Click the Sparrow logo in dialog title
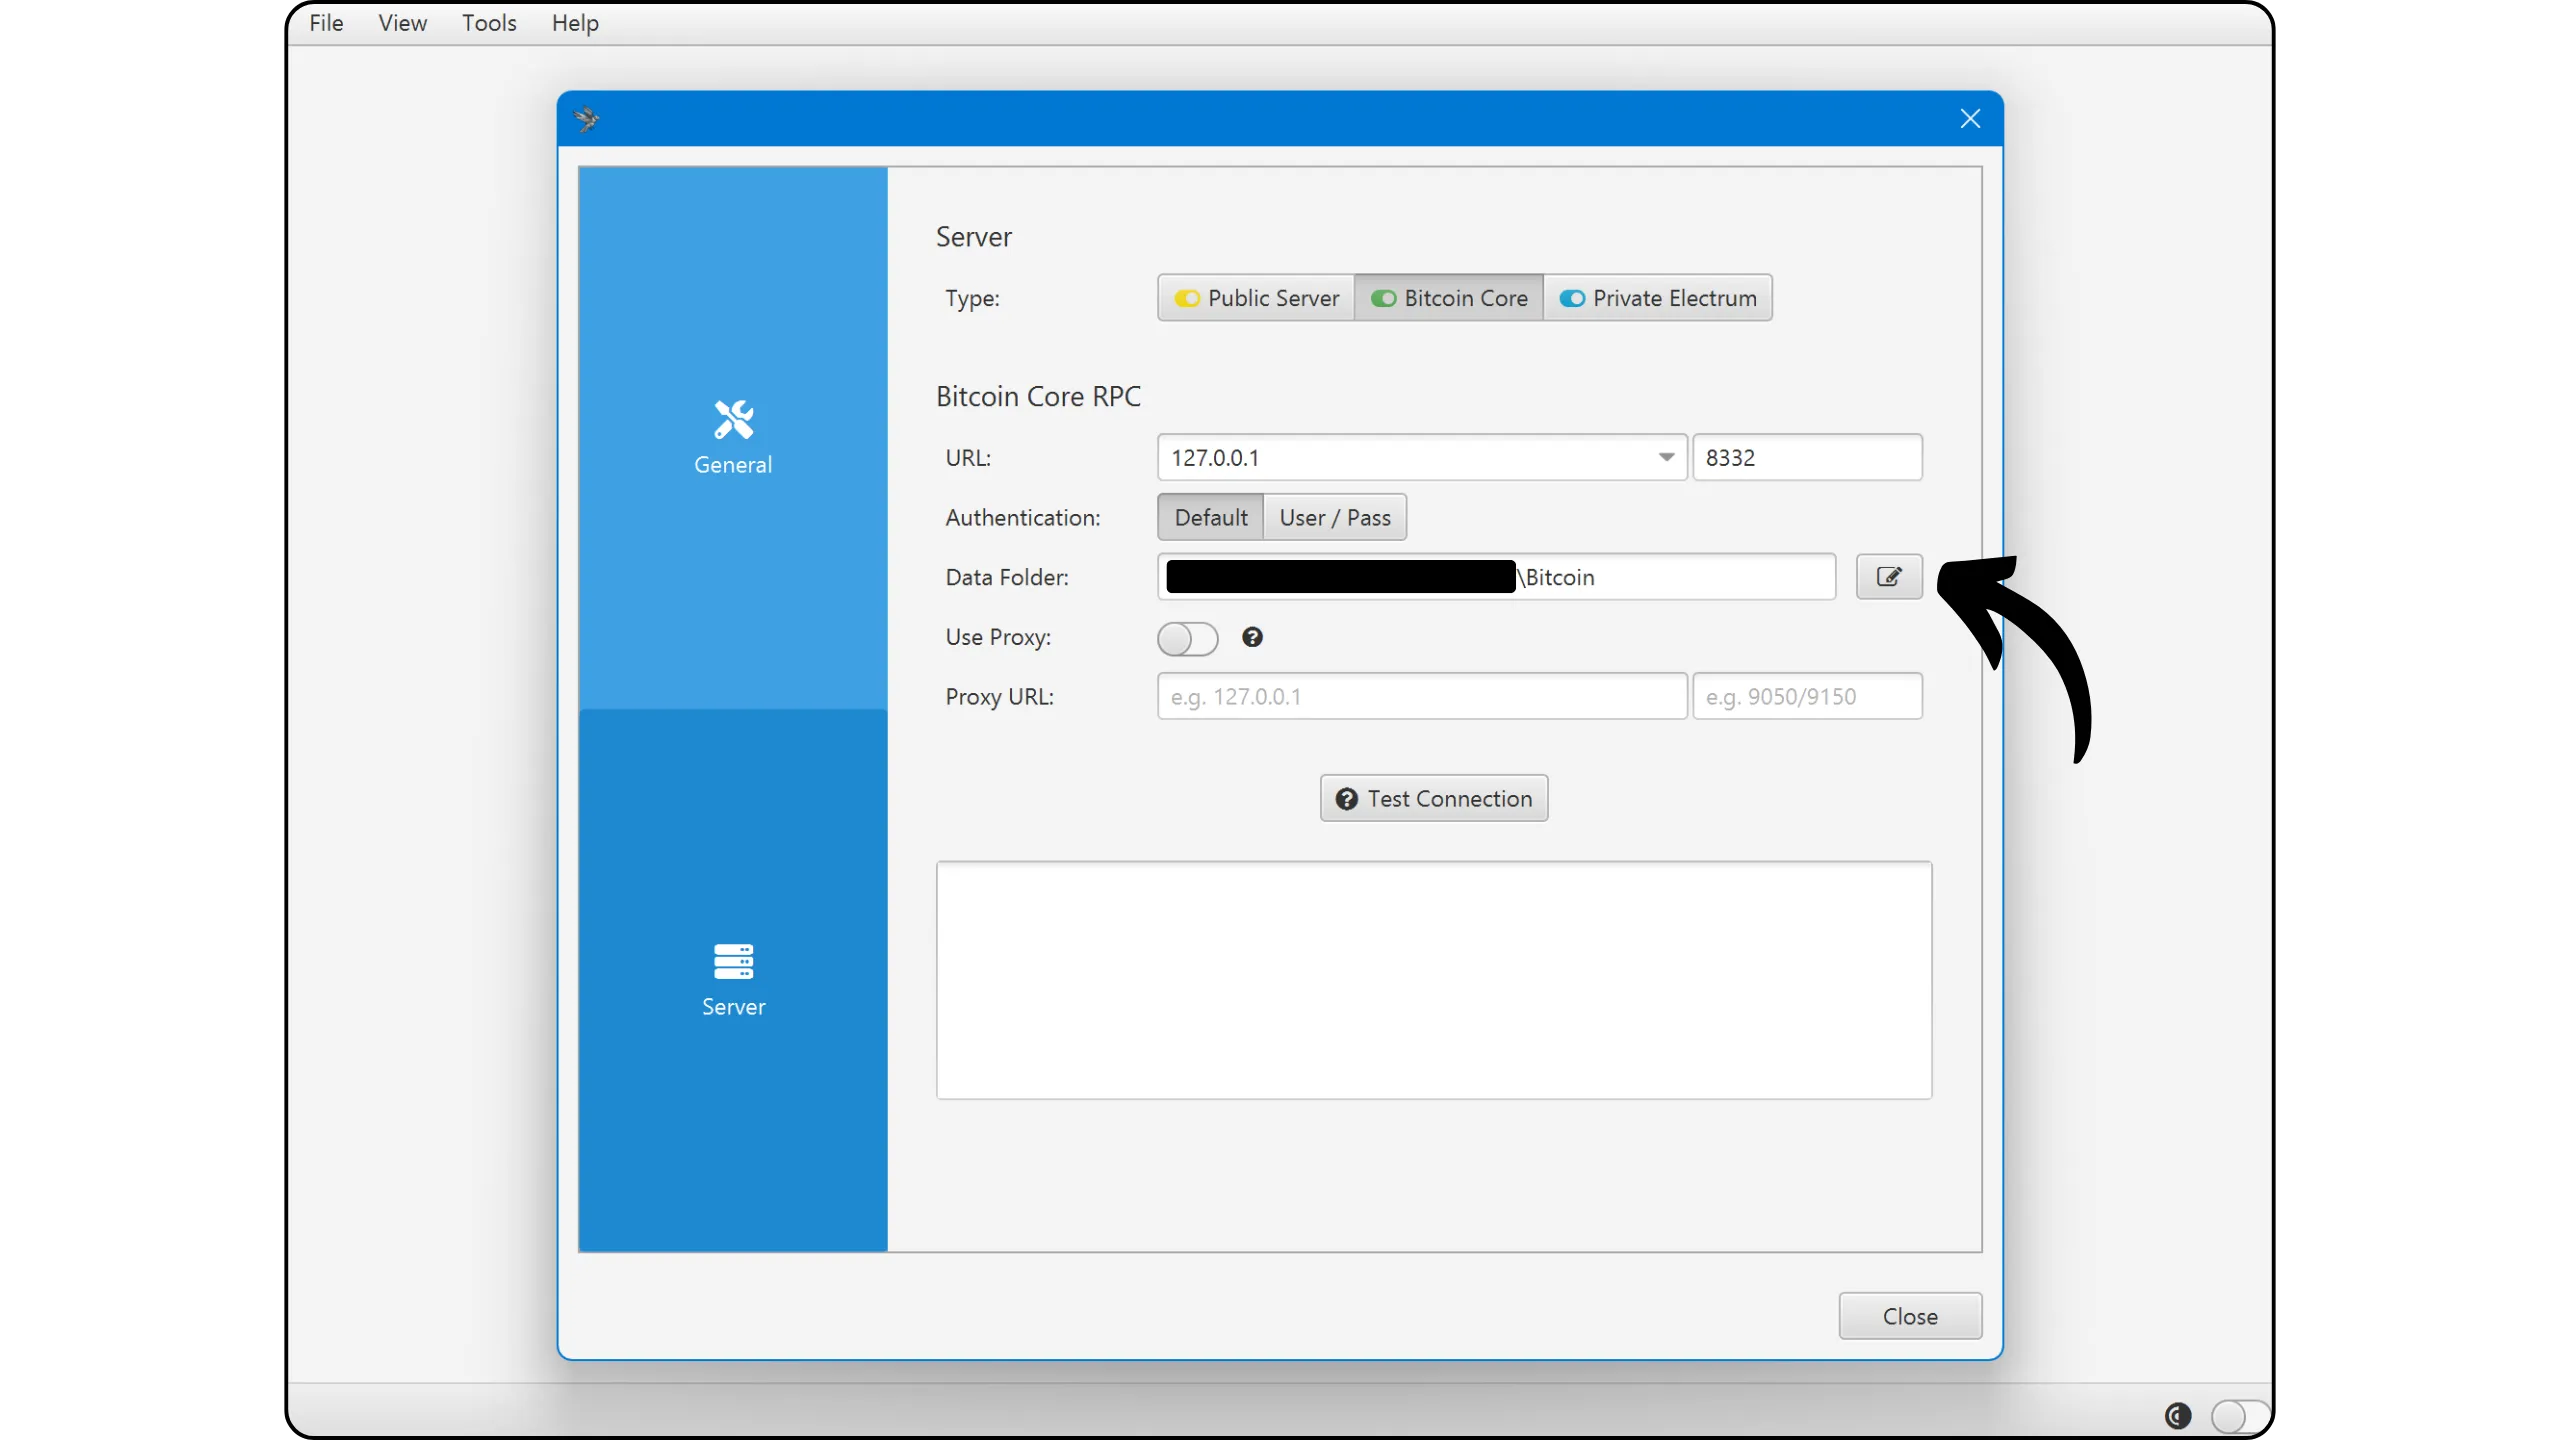The height and width of the screenshot is (1440, 2560). coord(587,119)
